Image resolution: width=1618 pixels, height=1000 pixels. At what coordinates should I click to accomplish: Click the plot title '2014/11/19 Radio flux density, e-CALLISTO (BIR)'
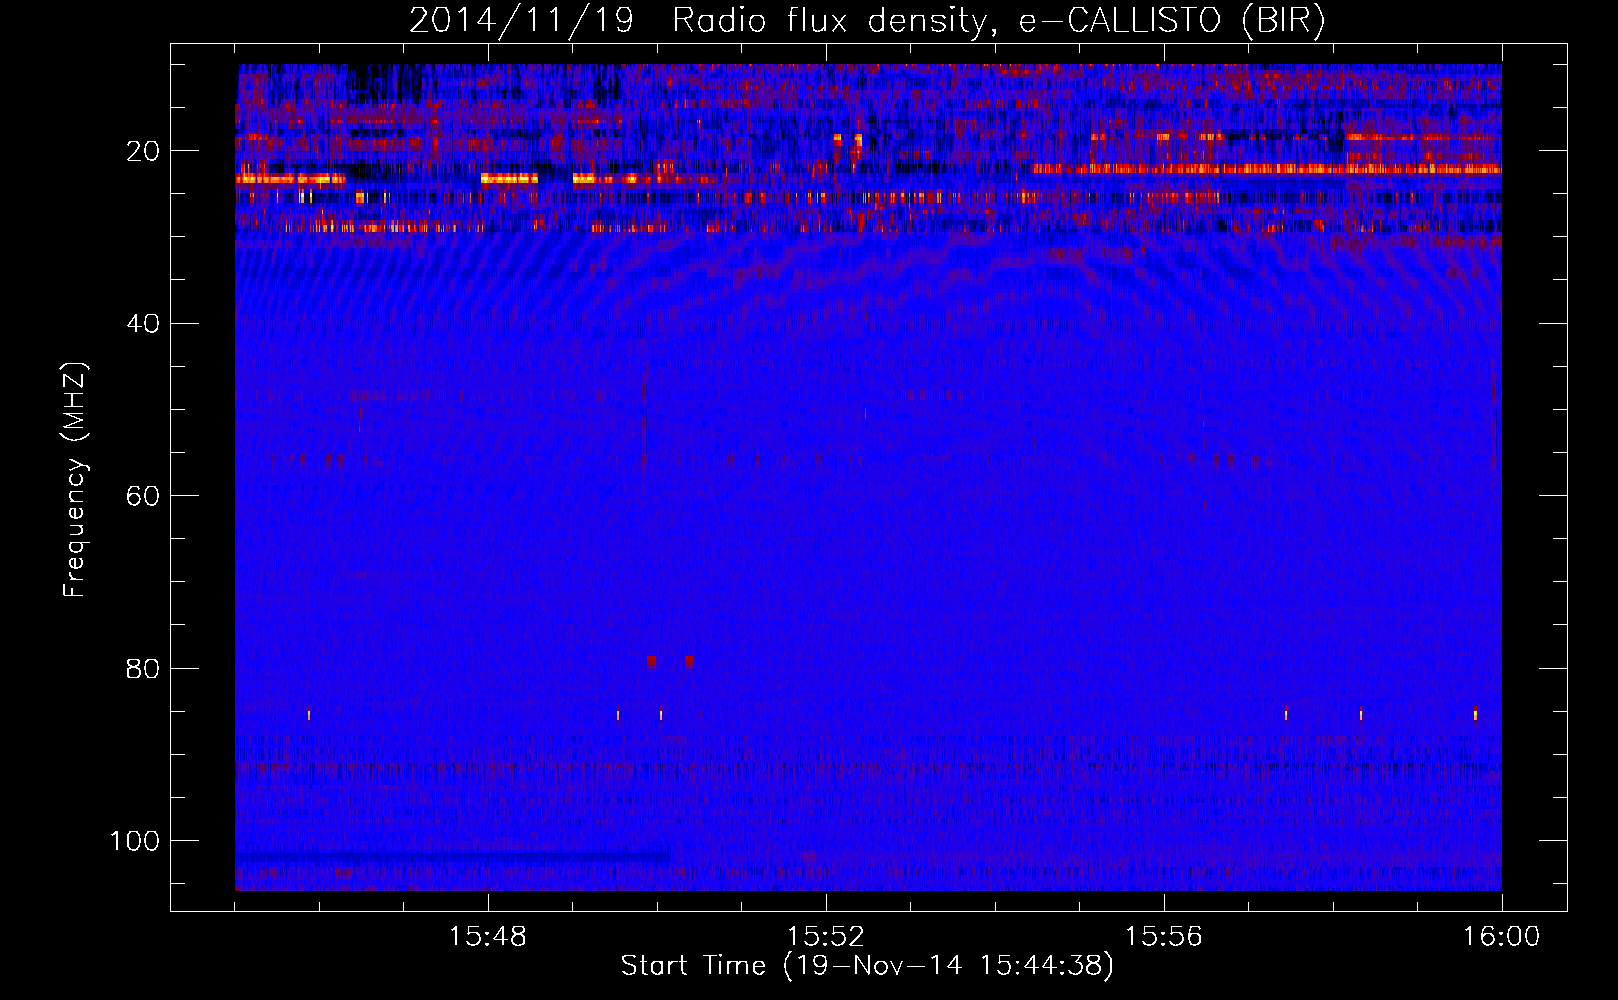[867, 21]
